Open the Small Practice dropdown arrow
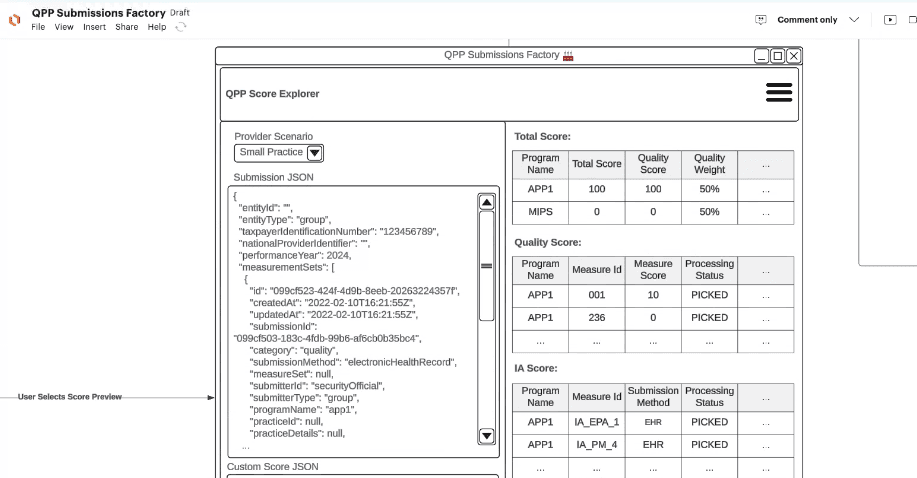The height and width of the screenshot is (478, 917). [315, 153]
